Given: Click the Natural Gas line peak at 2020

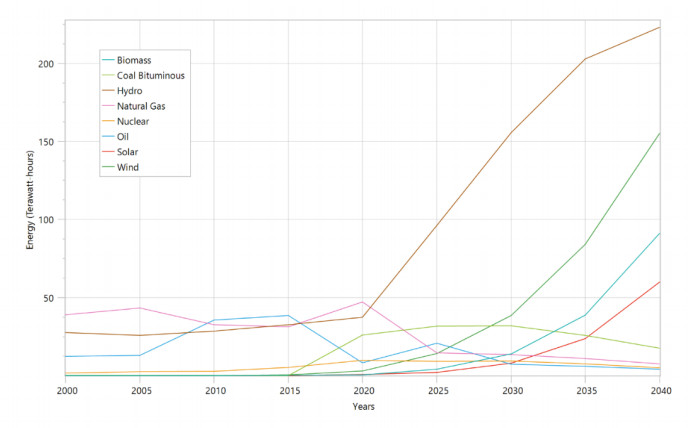Looking at the screenshot, I should [362, 302].
